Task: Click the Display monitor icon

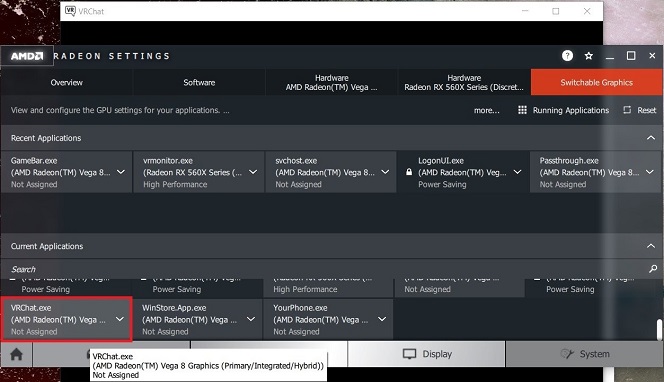Action: pyautogui.click(x=409, y=354)
